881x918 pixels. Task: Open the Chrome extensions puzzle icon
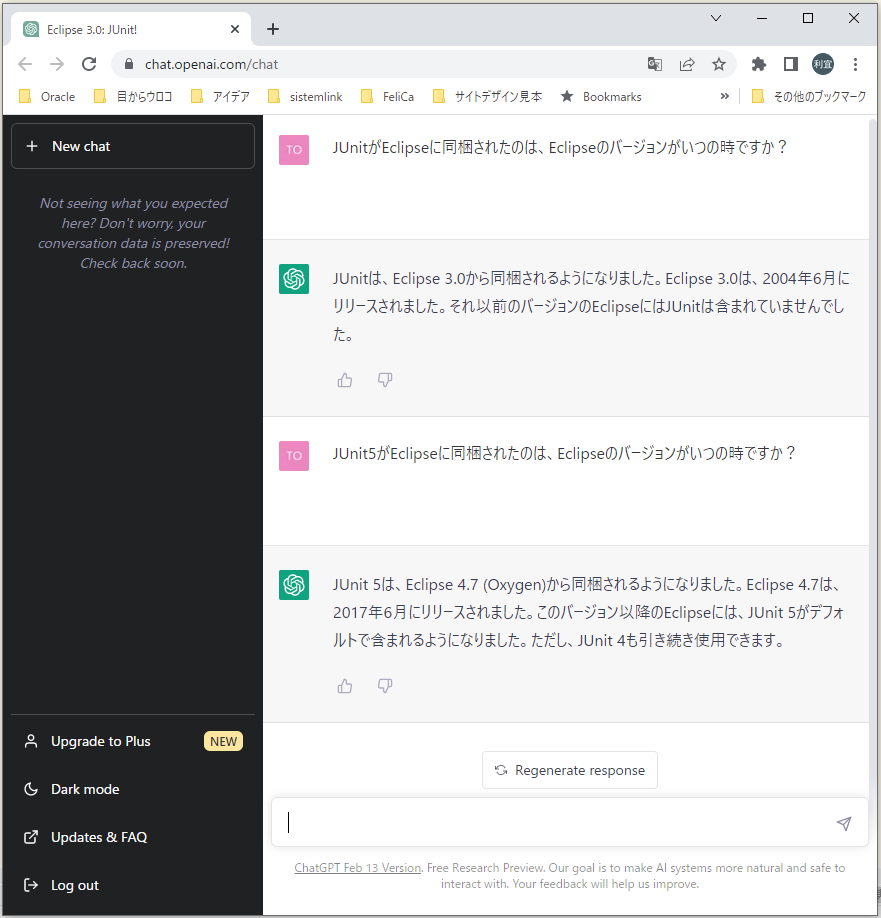(758, 63)
